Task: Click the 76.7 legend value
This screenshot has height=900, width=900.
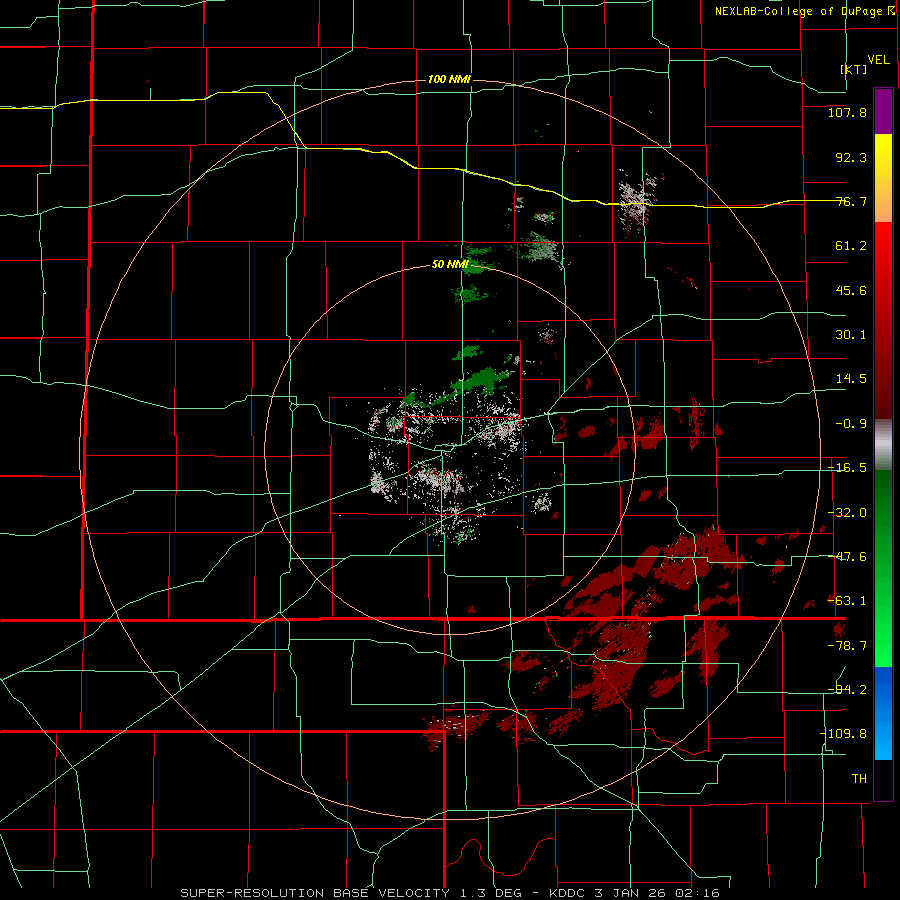Action: tap(851, 201)
